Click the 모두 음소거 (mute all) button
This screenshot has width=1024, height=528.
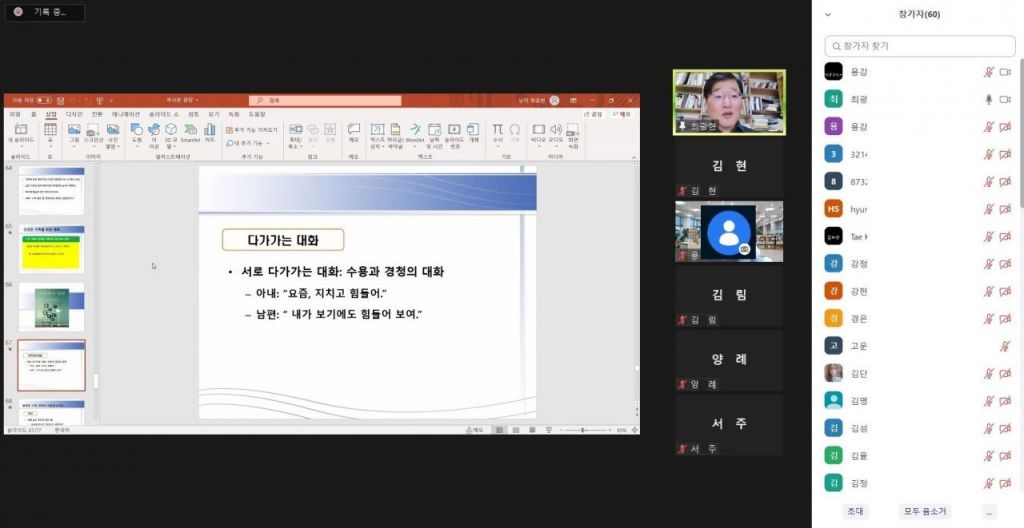click(923, 511)
